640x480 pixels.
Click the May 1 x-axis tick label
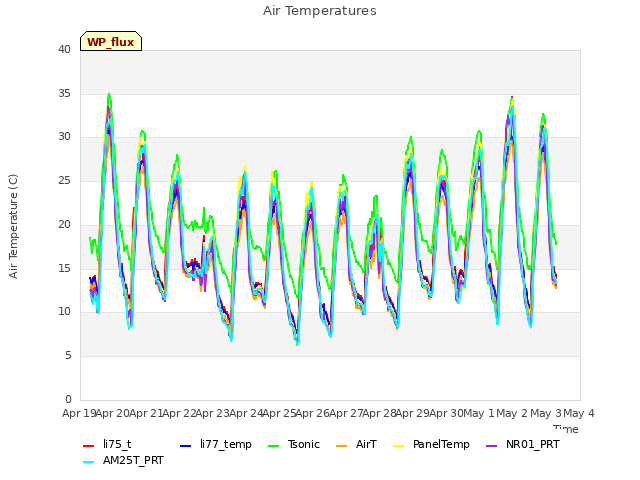tap(479, 413)
